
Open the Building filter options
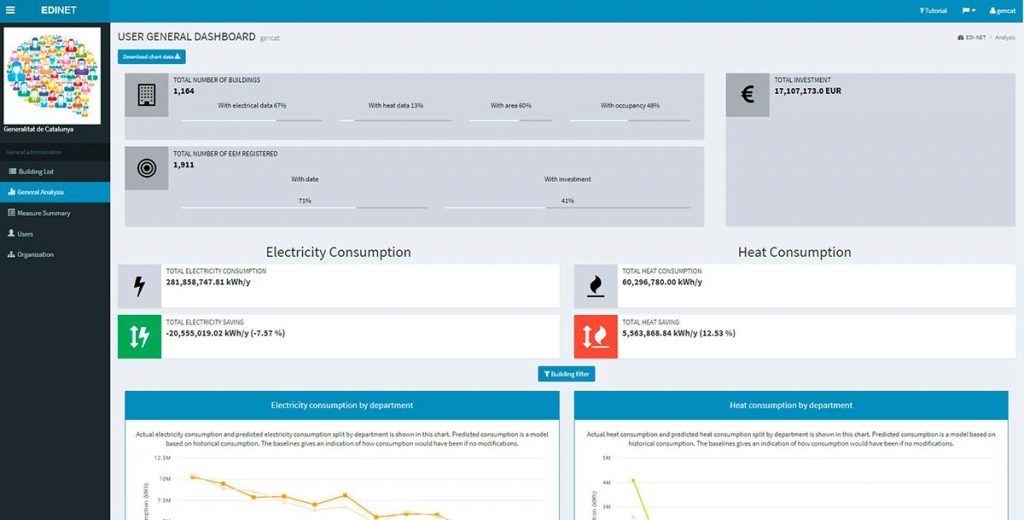[567, 374]
